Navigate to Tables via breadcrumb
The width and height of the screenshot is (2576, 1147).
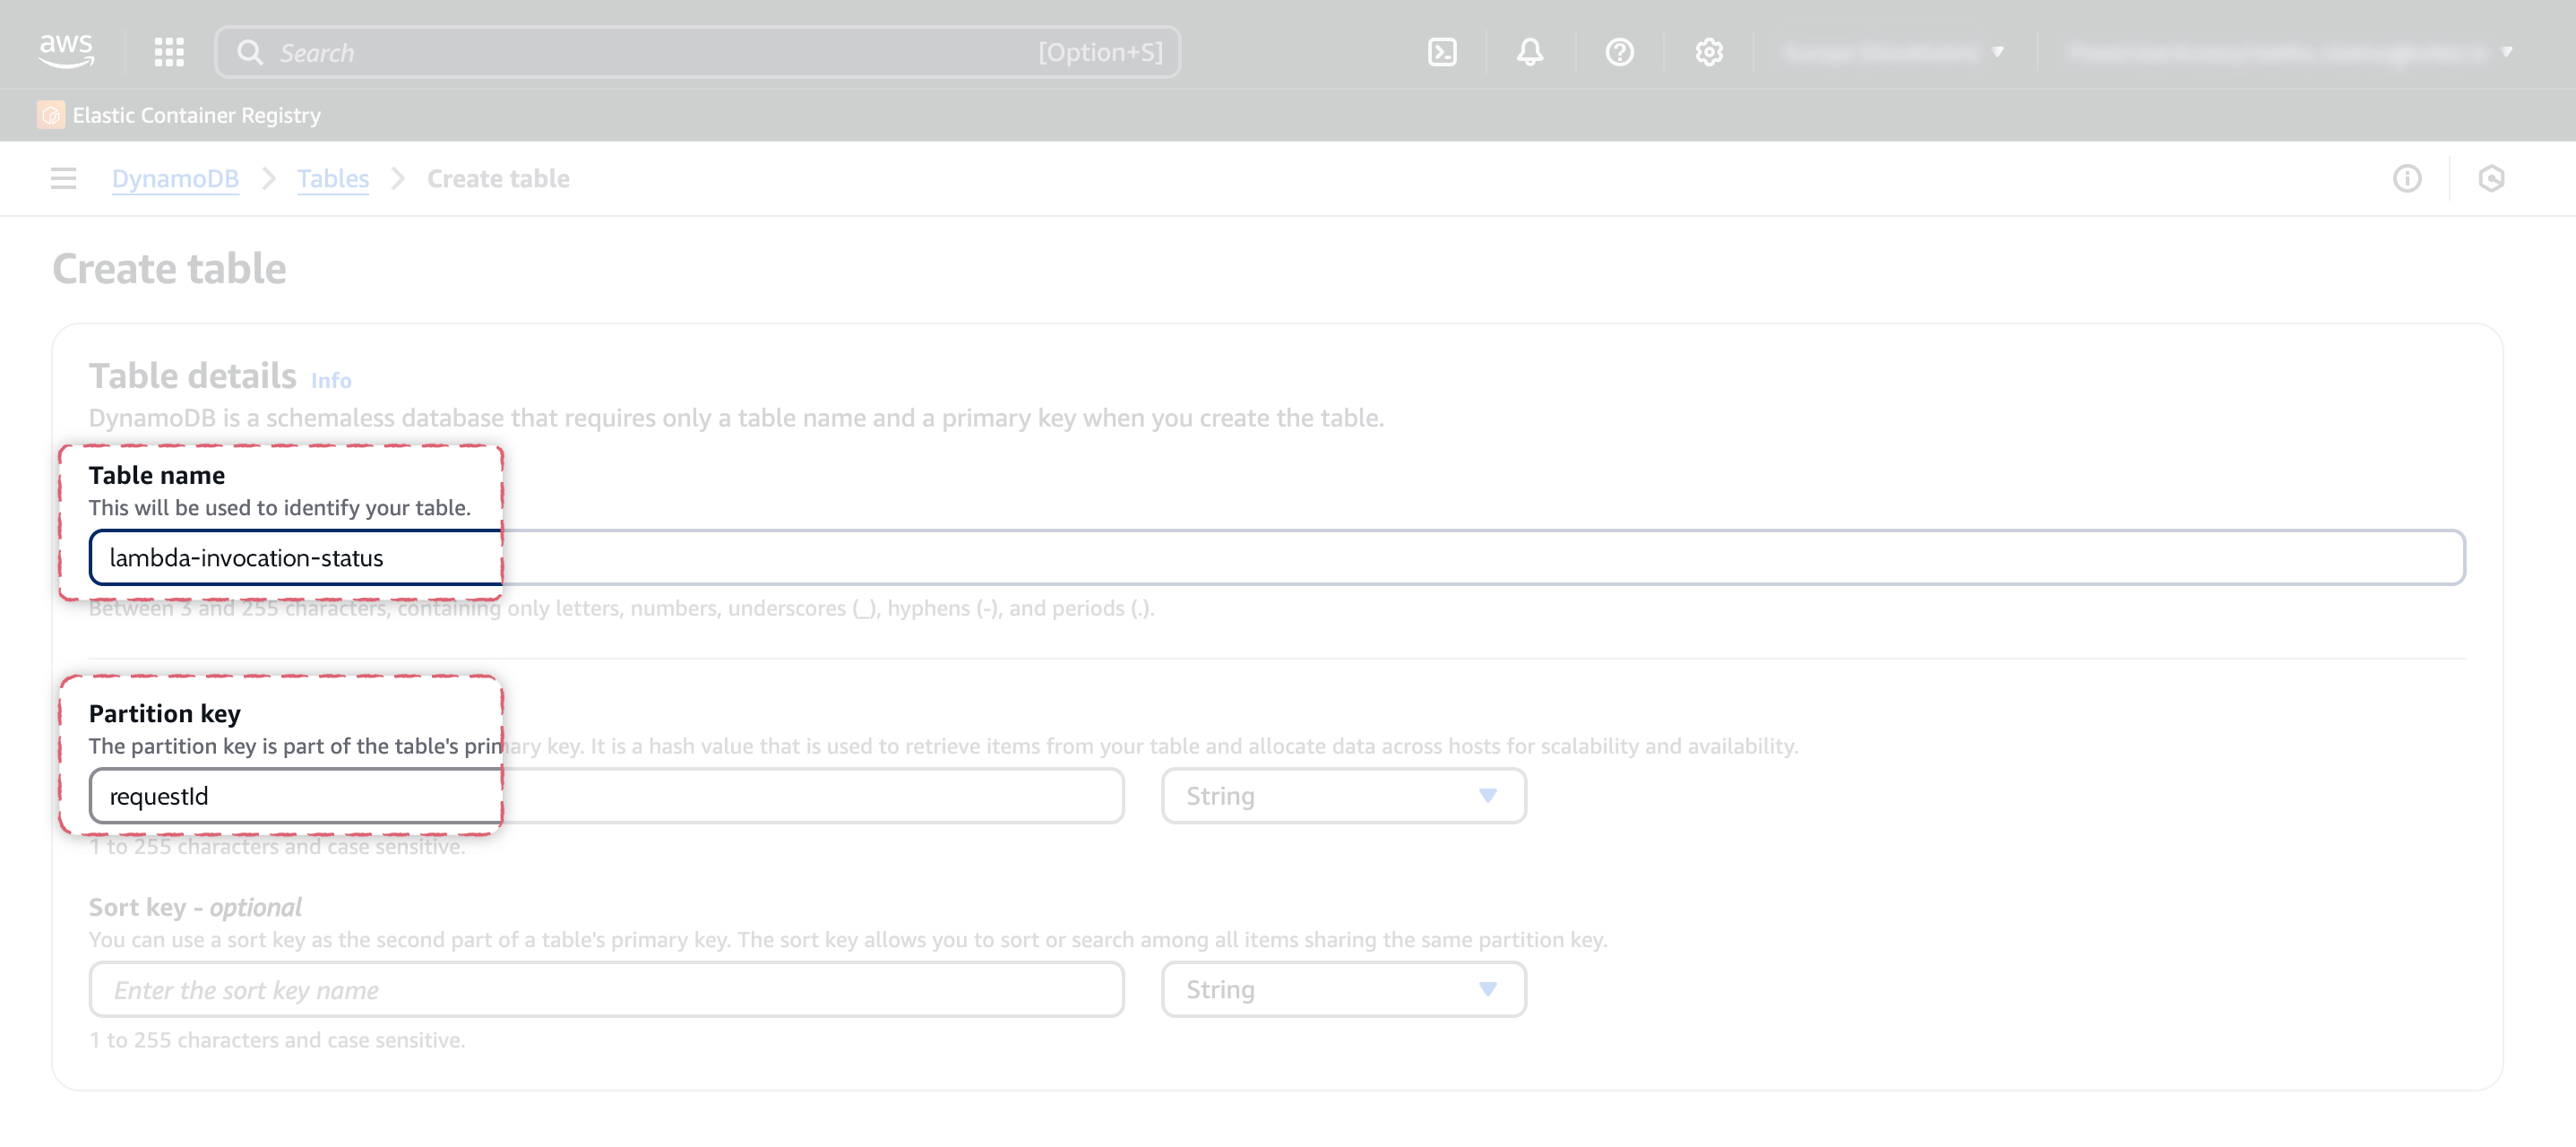[333, 178]
